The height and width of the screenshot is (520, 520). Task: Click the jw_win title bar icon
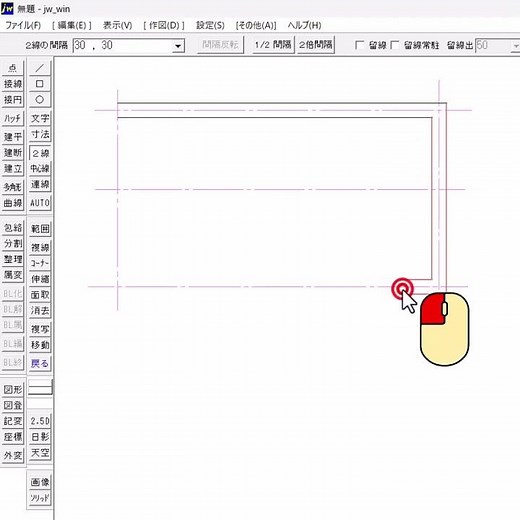point(7,8)
